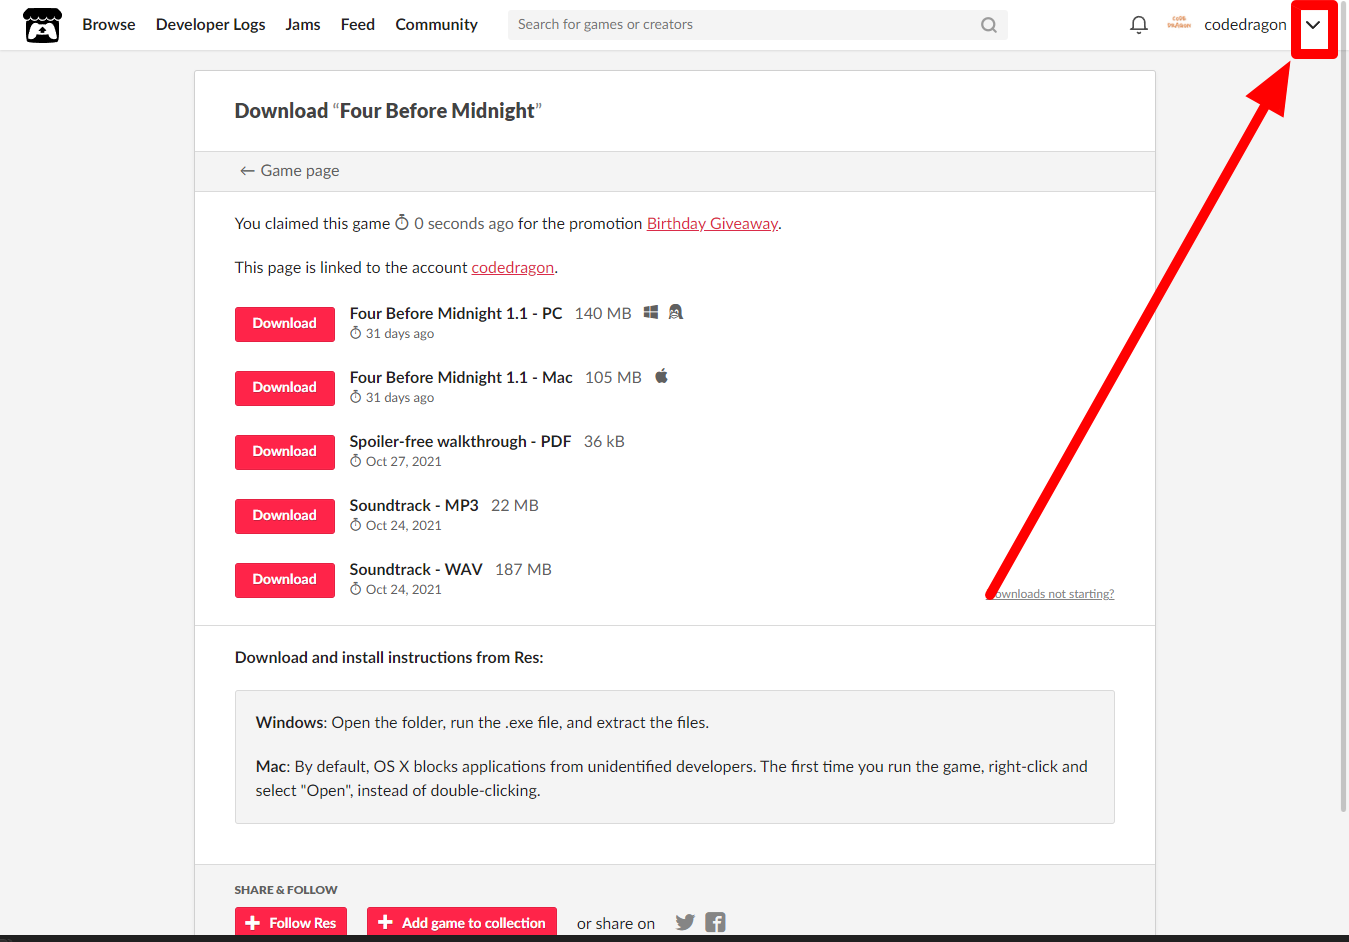The height and width of the screenshot is (942, 1349).
Task: Open the codedragon username in the header
Action: (x=1245, y=25)
